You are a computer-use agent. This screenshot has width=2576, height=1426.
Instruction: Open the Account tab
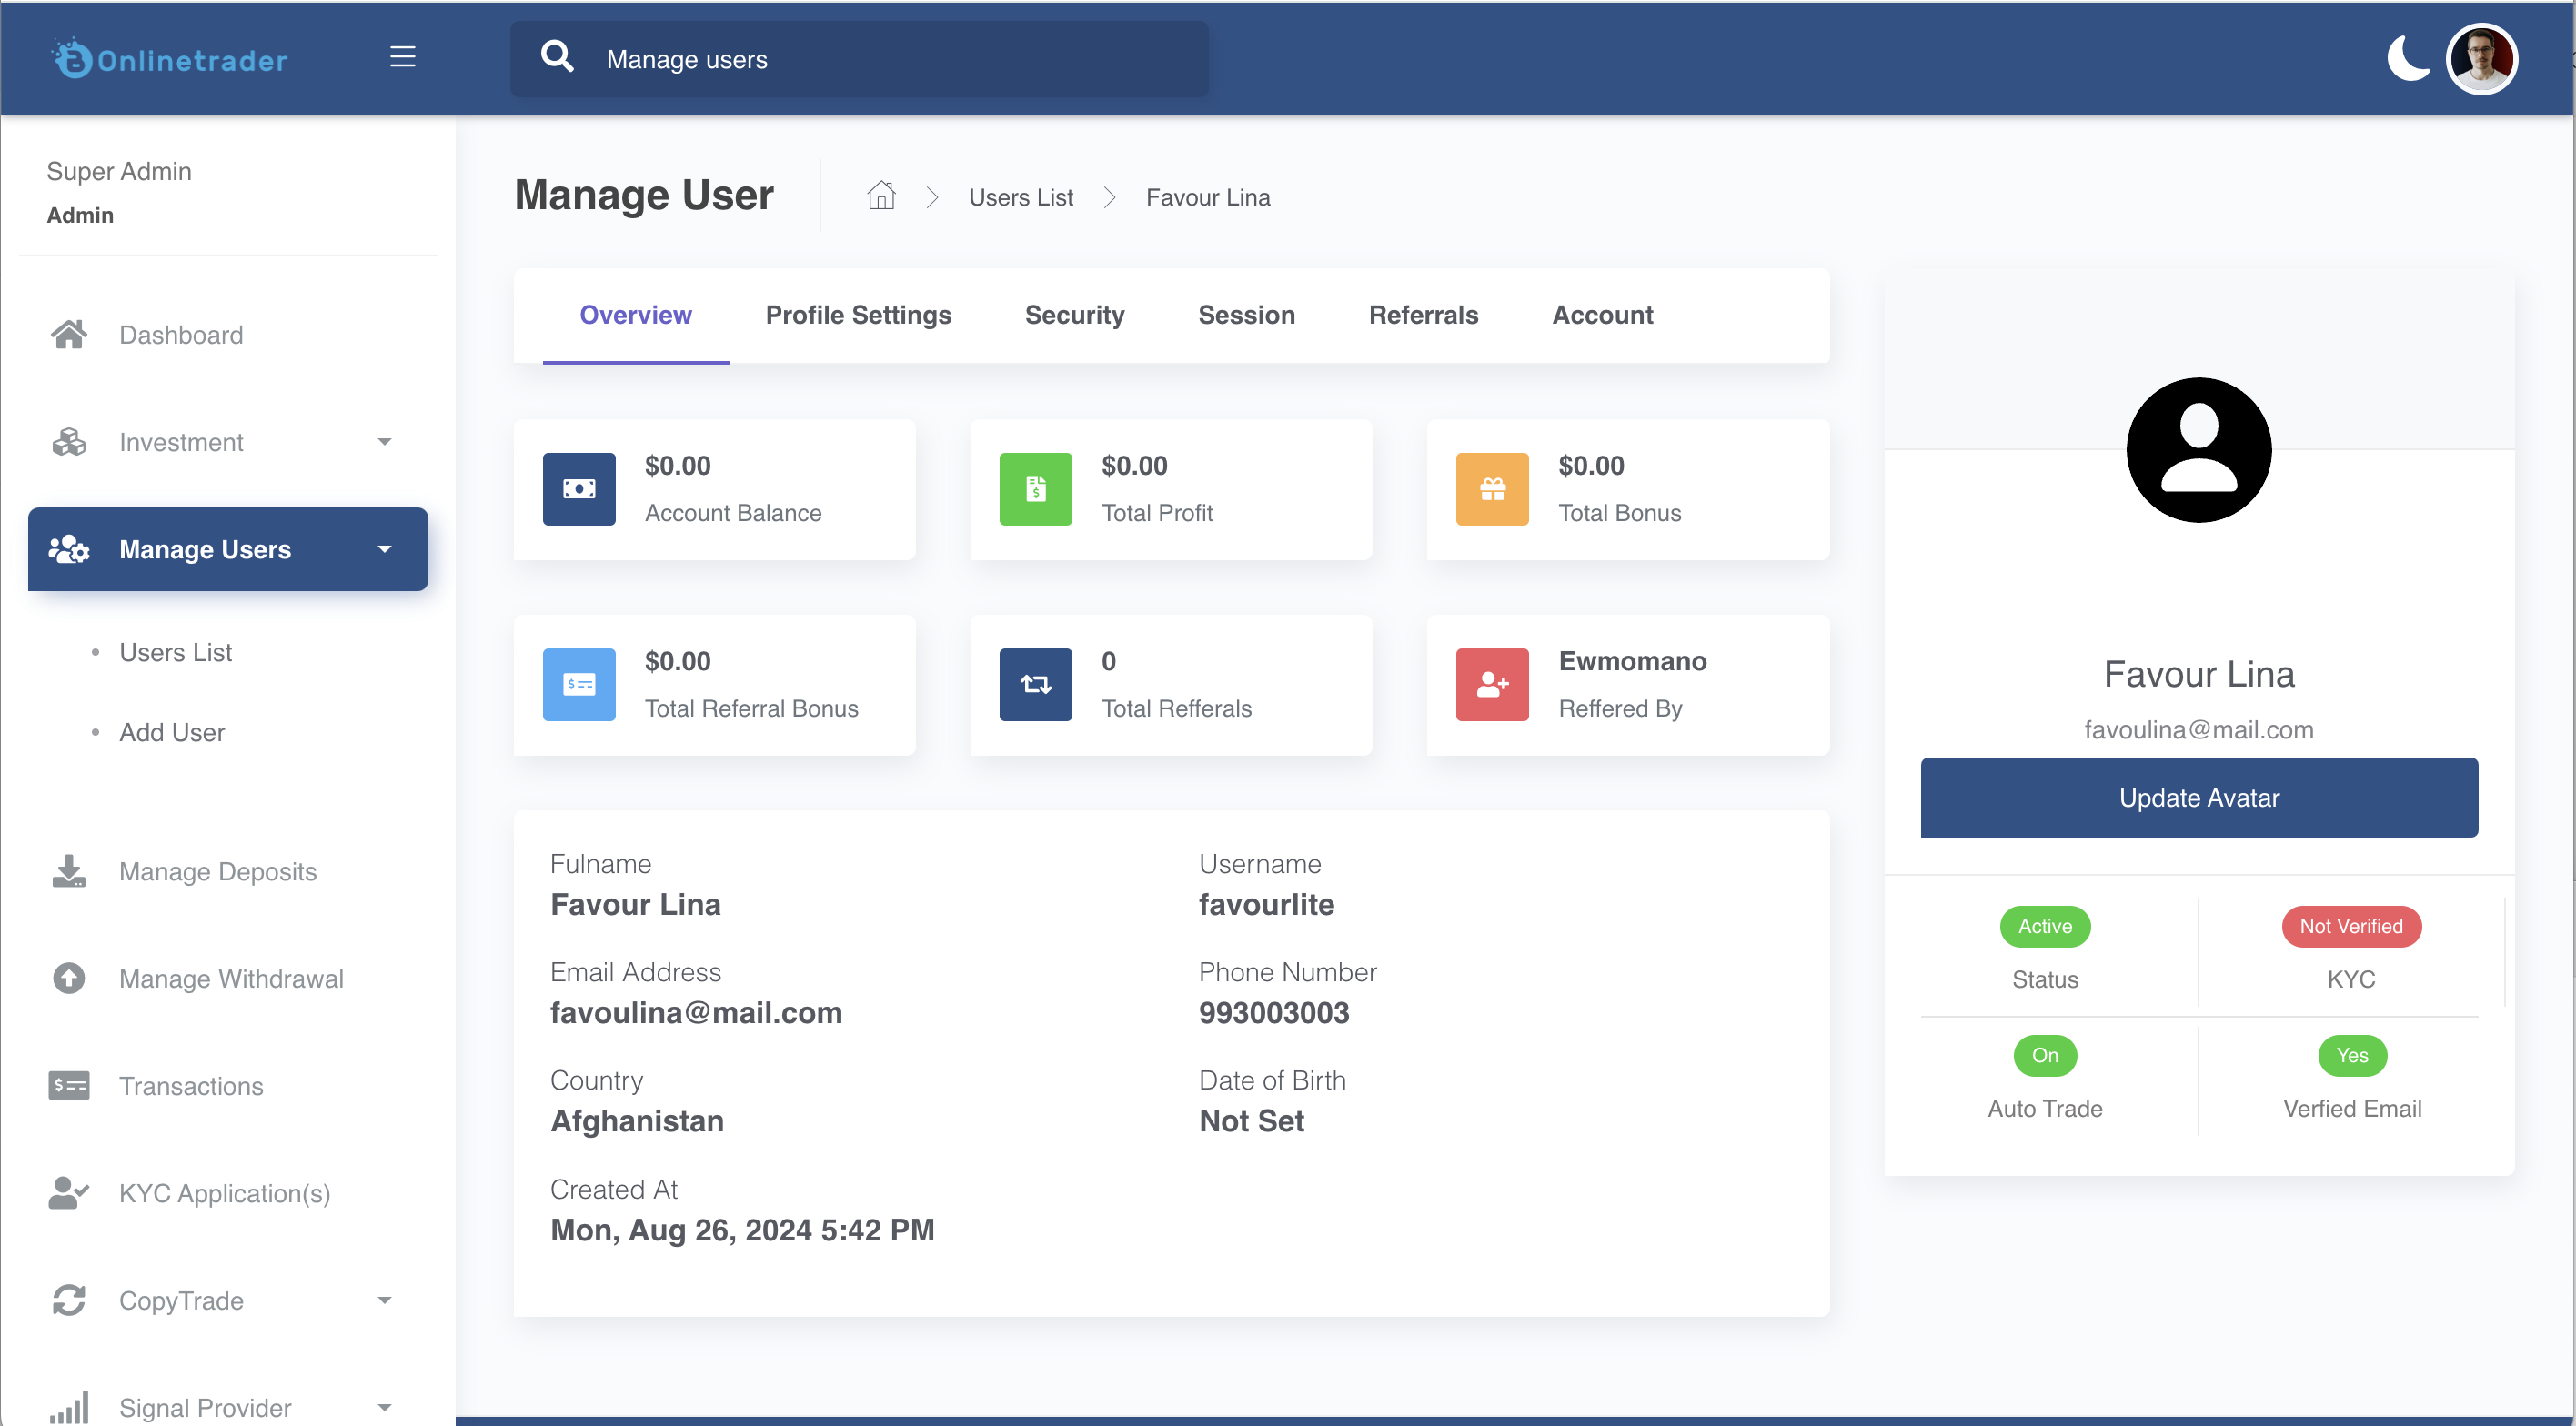point(1602,315)
